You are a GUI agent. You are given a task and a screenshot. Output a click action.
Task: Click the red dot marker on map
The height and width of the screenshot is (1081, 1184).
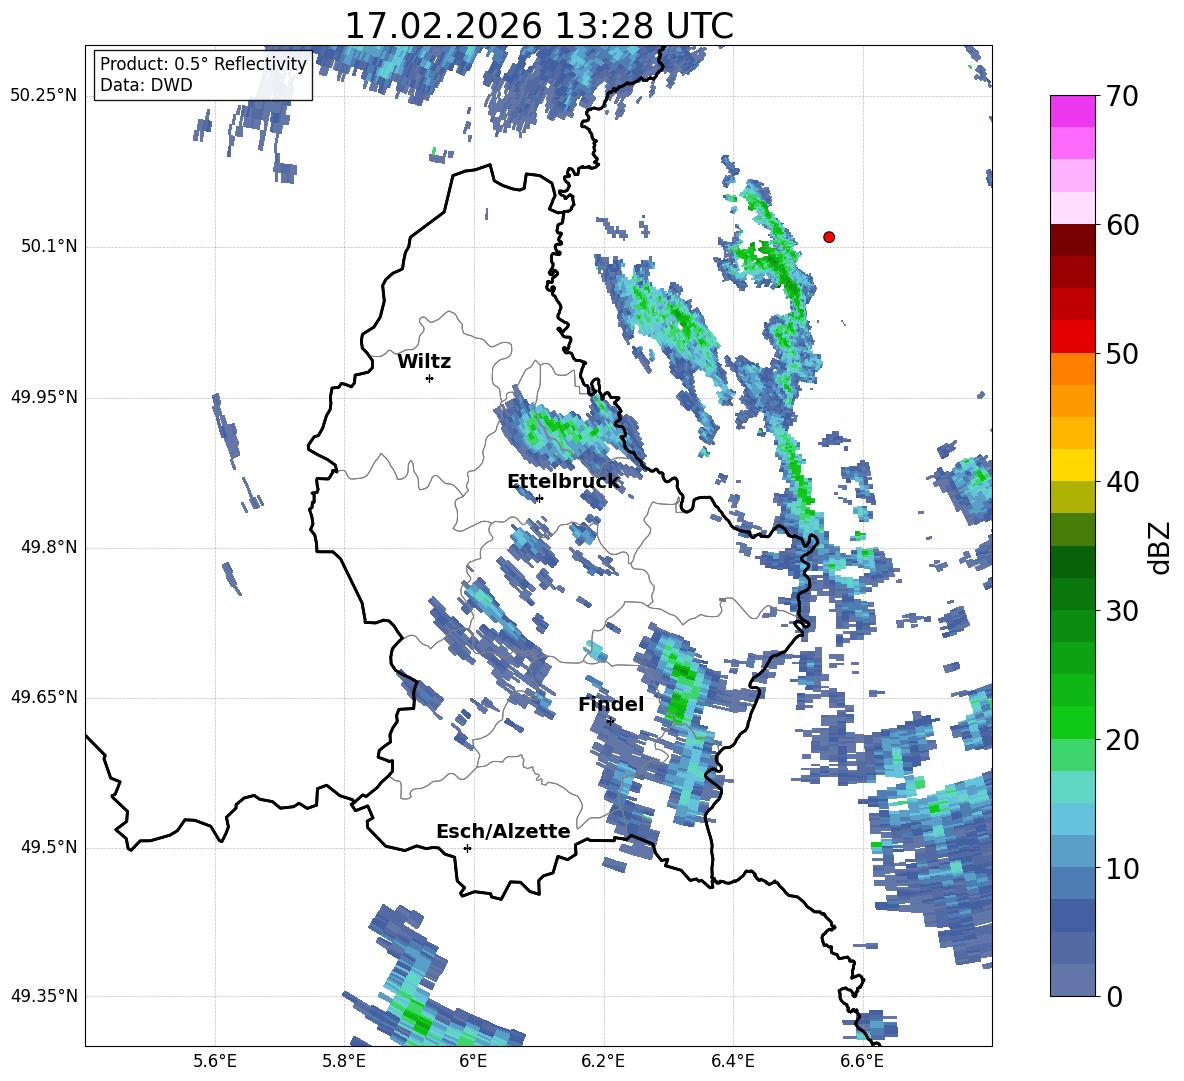[829, 237]
